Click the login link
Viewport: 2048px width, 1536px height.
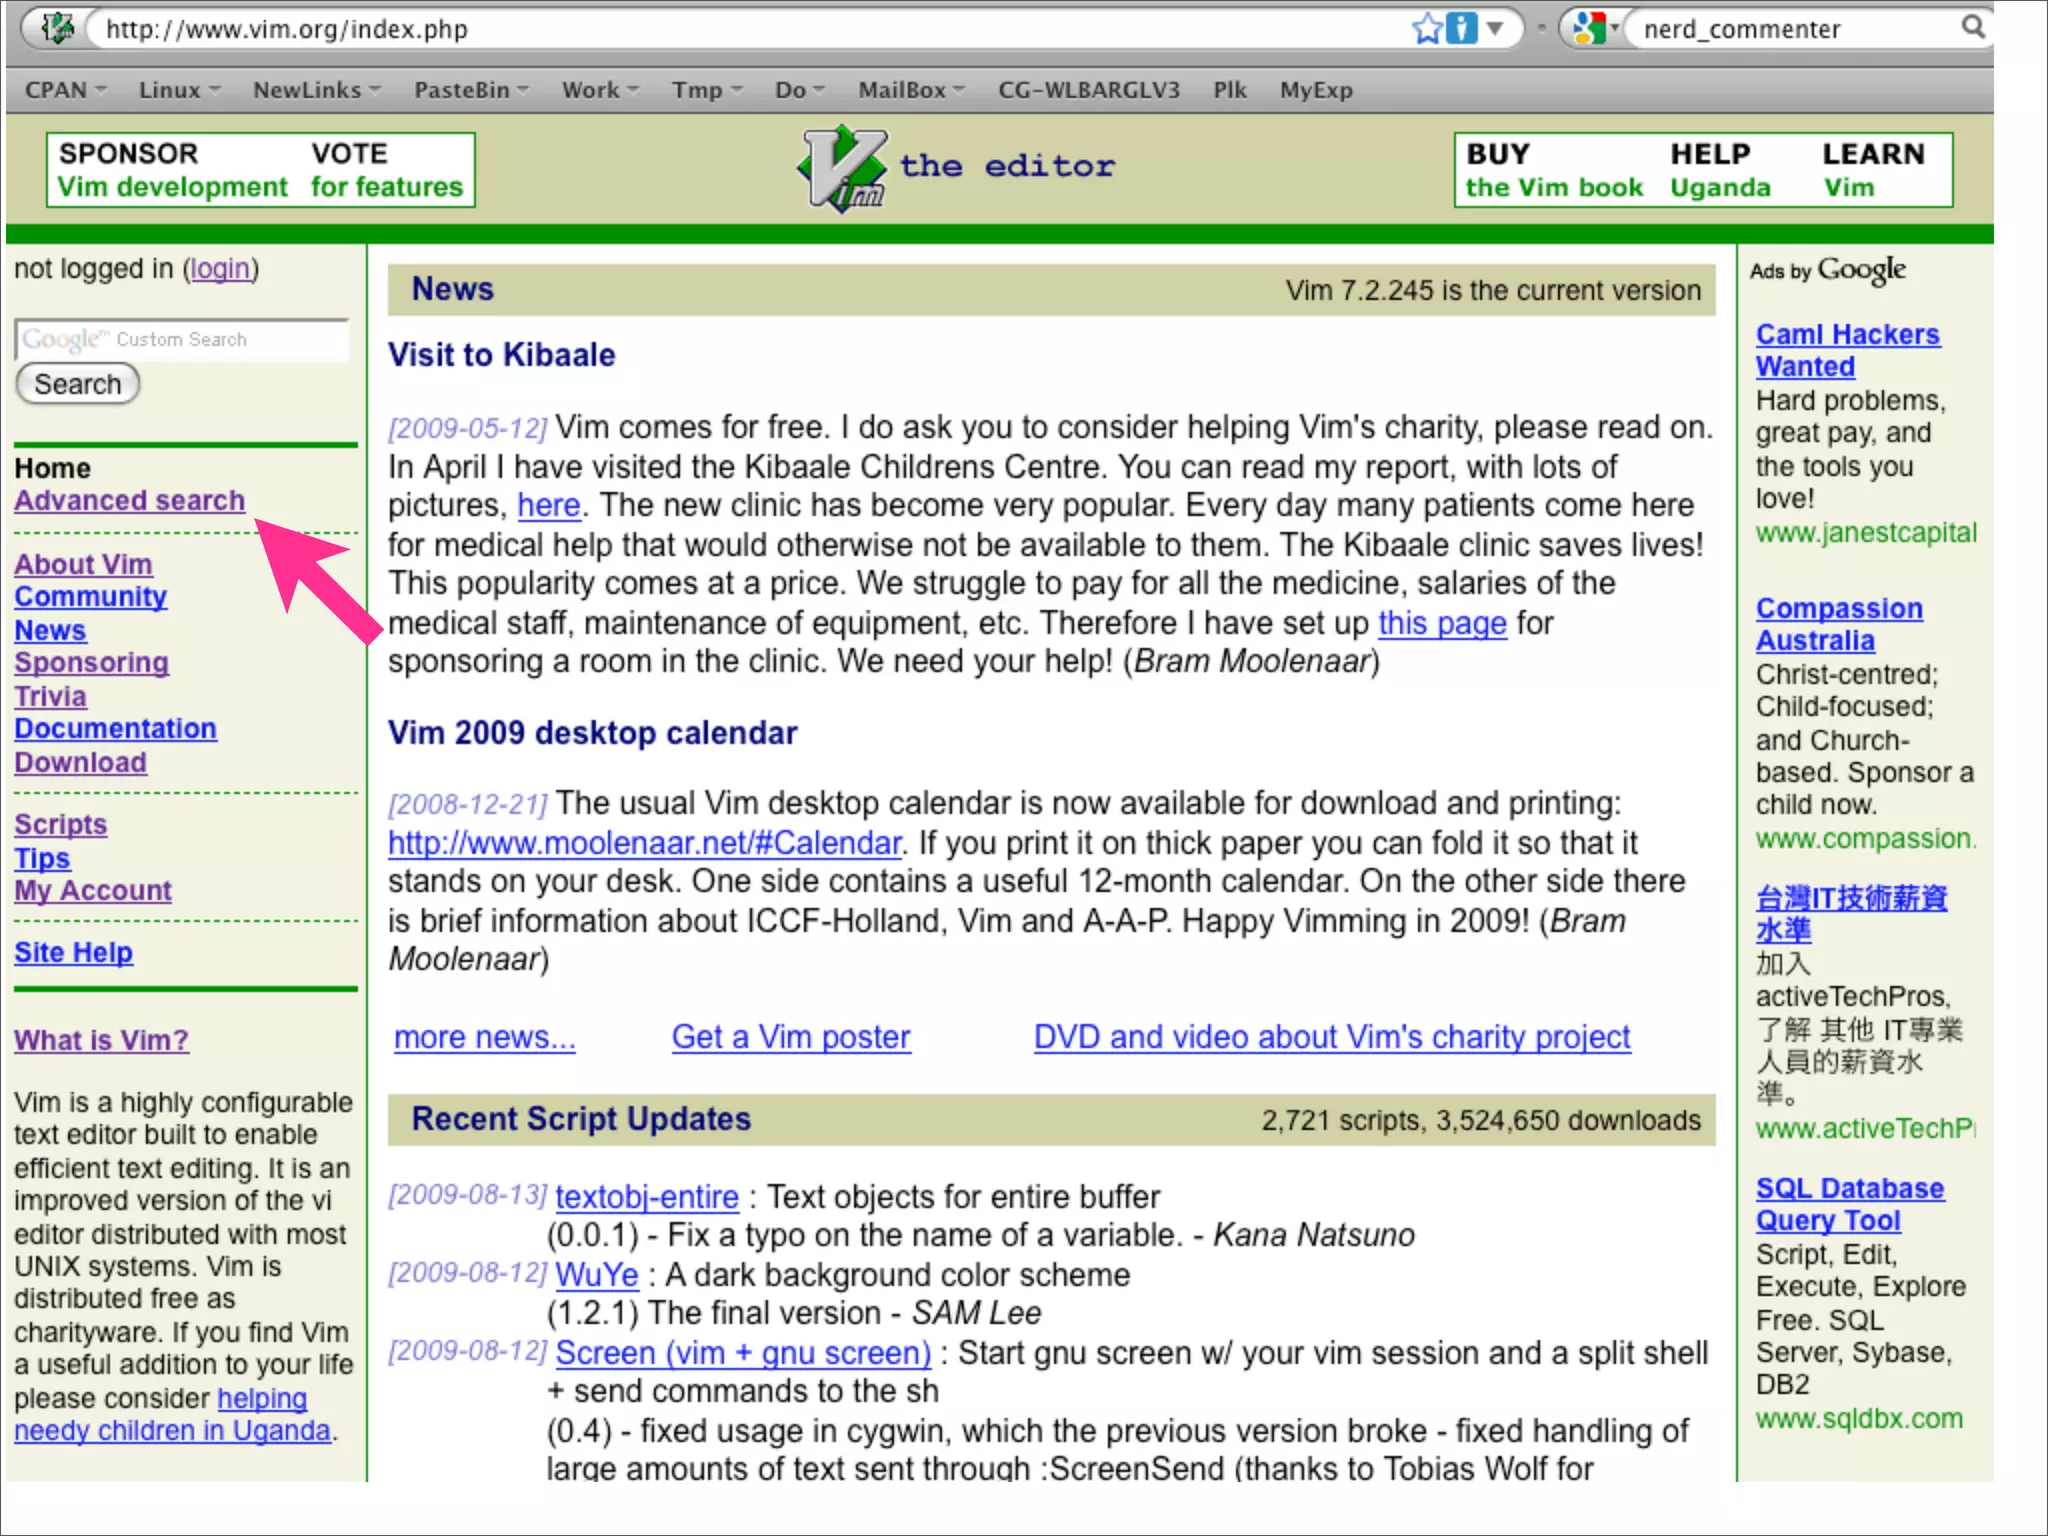point(220,269)
